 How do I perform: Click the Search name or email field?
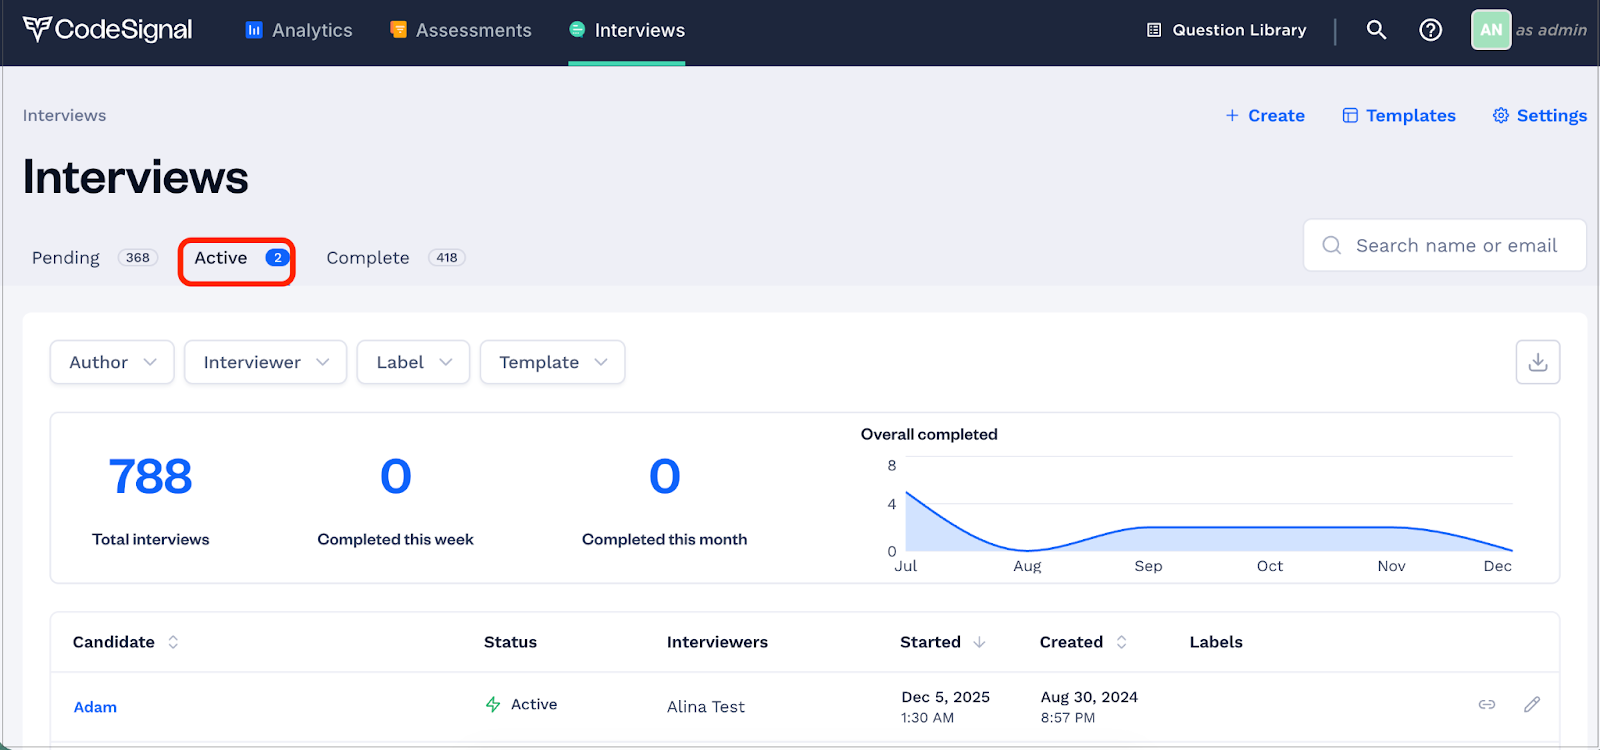(x=1455, y=246)
